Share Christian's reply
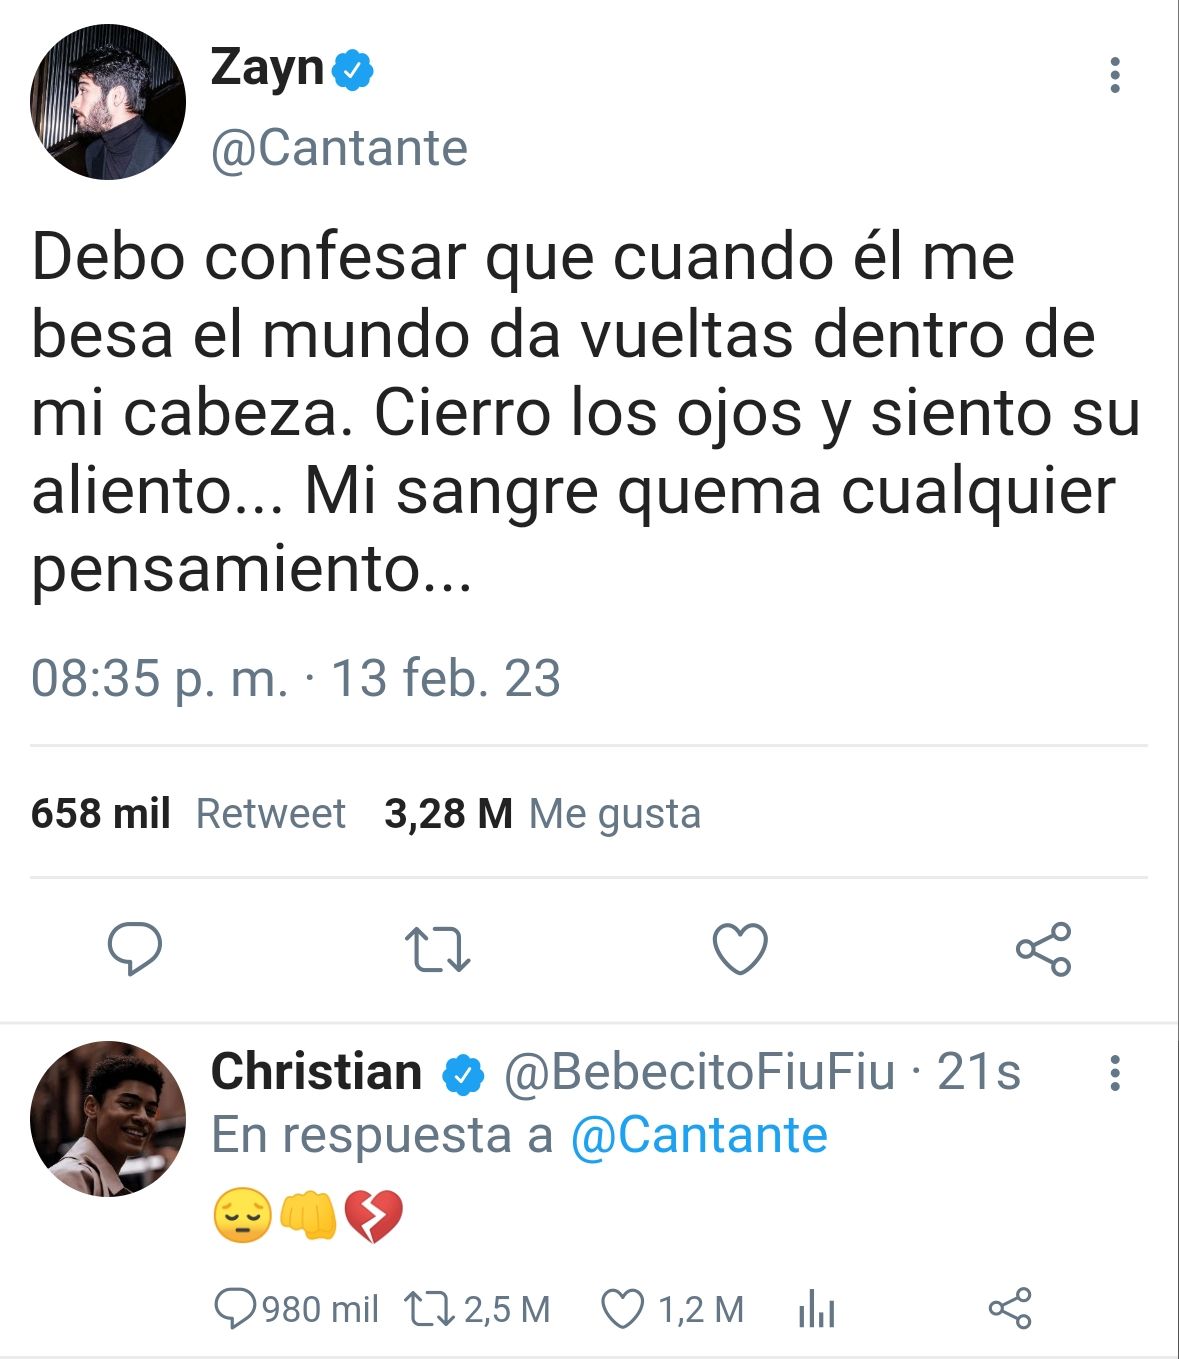The image size is (1179, 1359). coord(1010,1309)
